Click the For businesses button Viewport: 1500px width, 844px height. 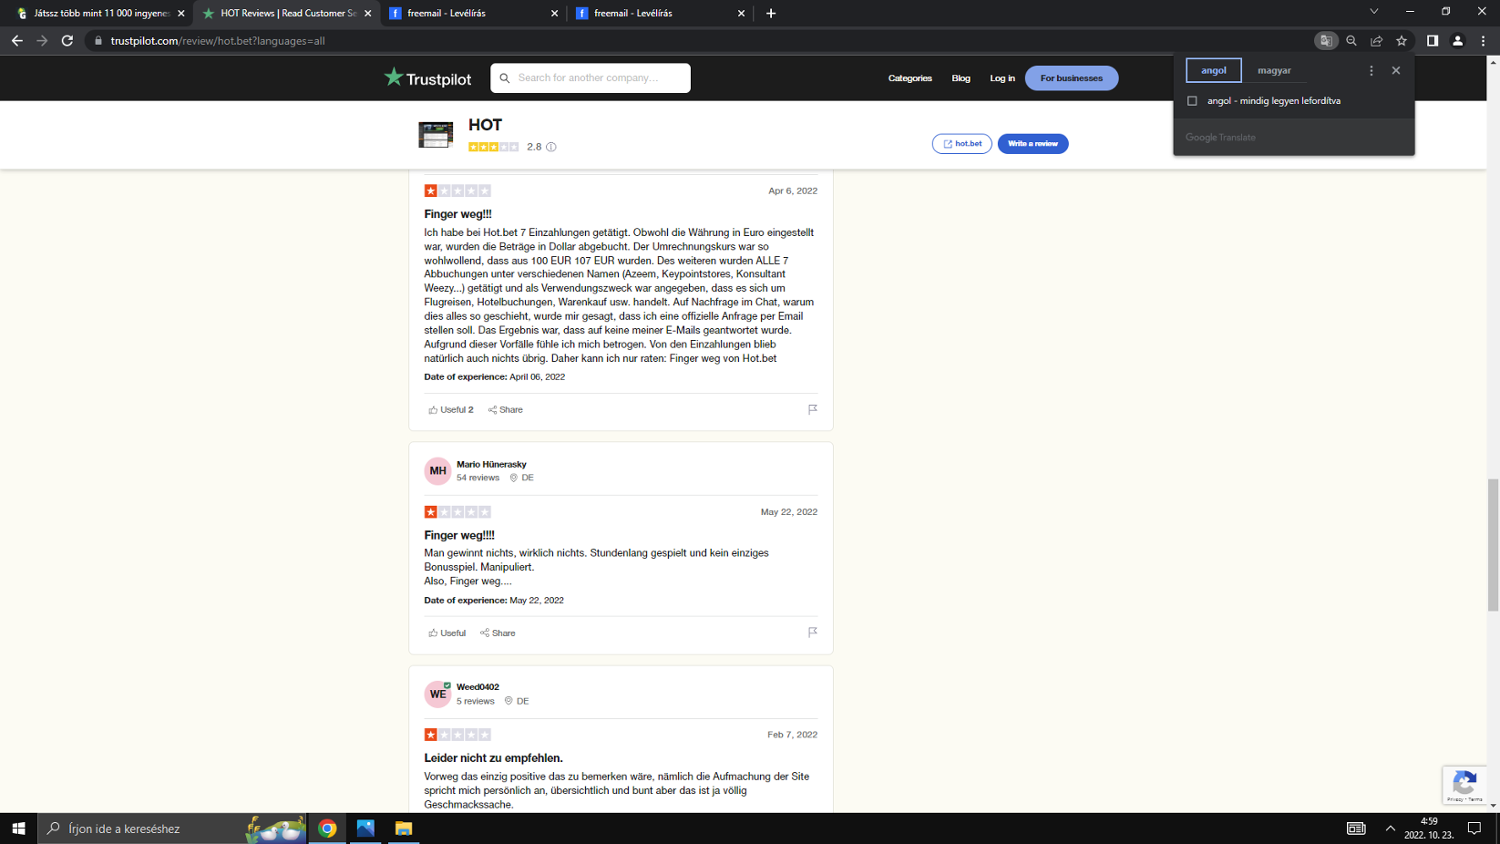(1072, 78)
